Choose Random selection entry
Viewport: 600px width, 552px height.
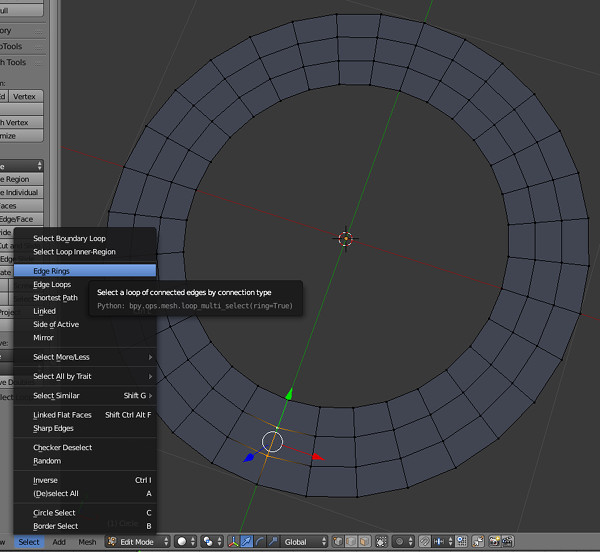coord(85,461)
